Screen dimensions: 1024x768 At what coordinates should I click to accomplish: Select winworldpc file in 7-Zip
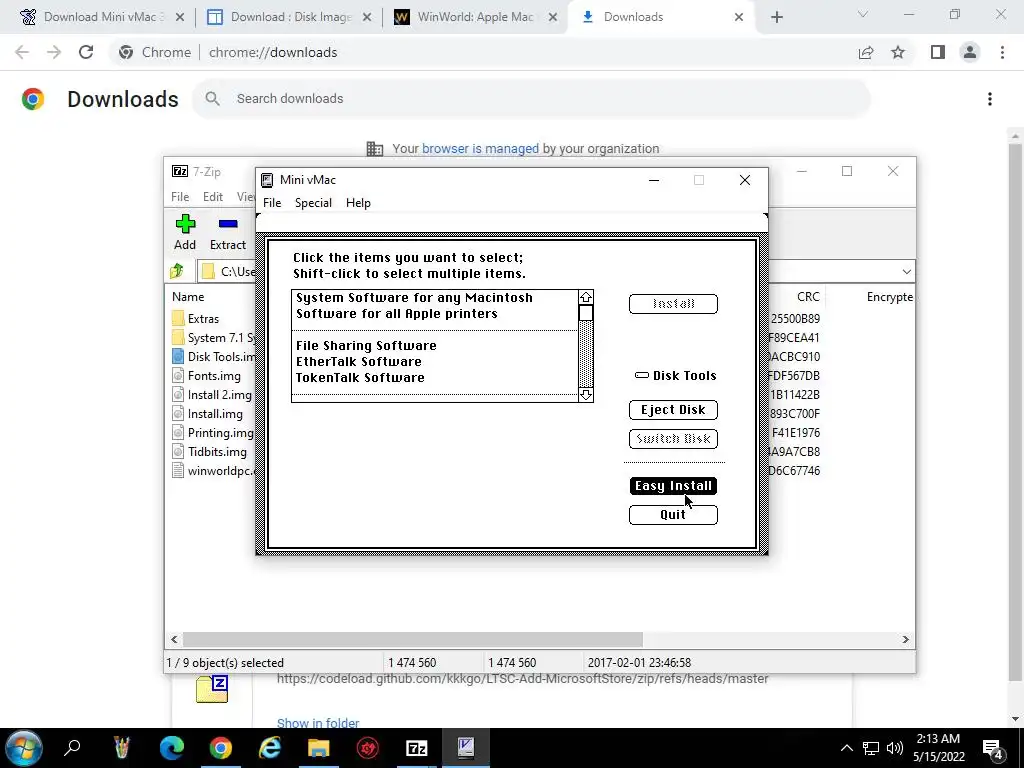click(x=214, y=470)
